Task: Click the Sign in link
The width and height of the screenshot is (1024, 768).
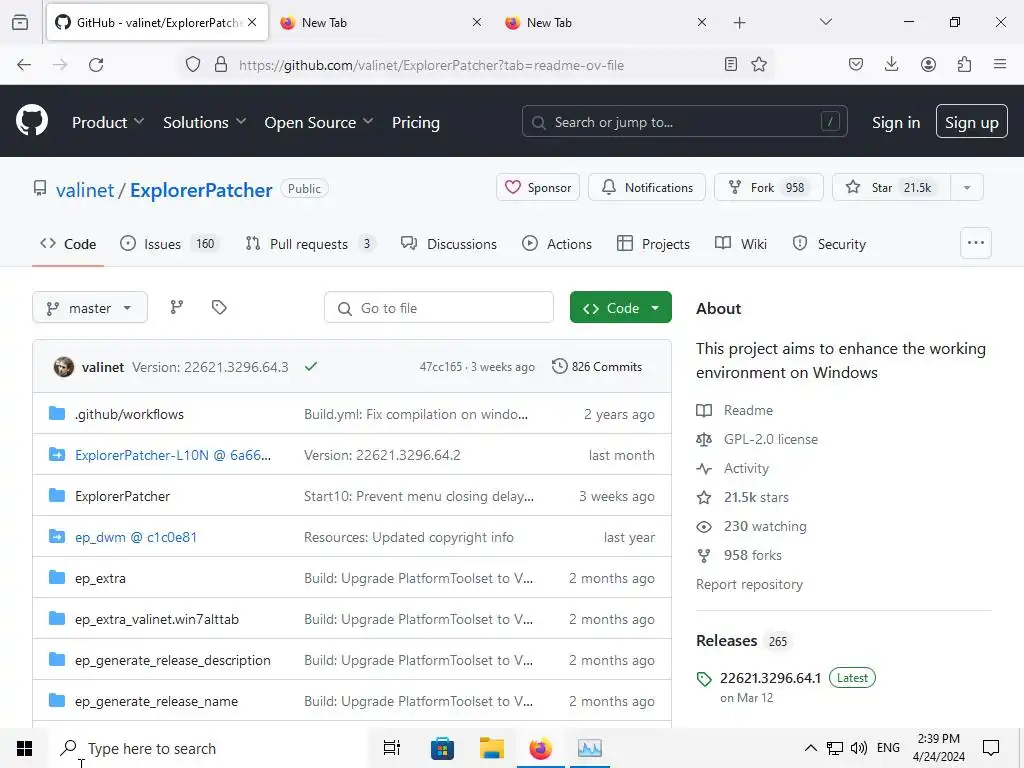Action: coord(895,122)
